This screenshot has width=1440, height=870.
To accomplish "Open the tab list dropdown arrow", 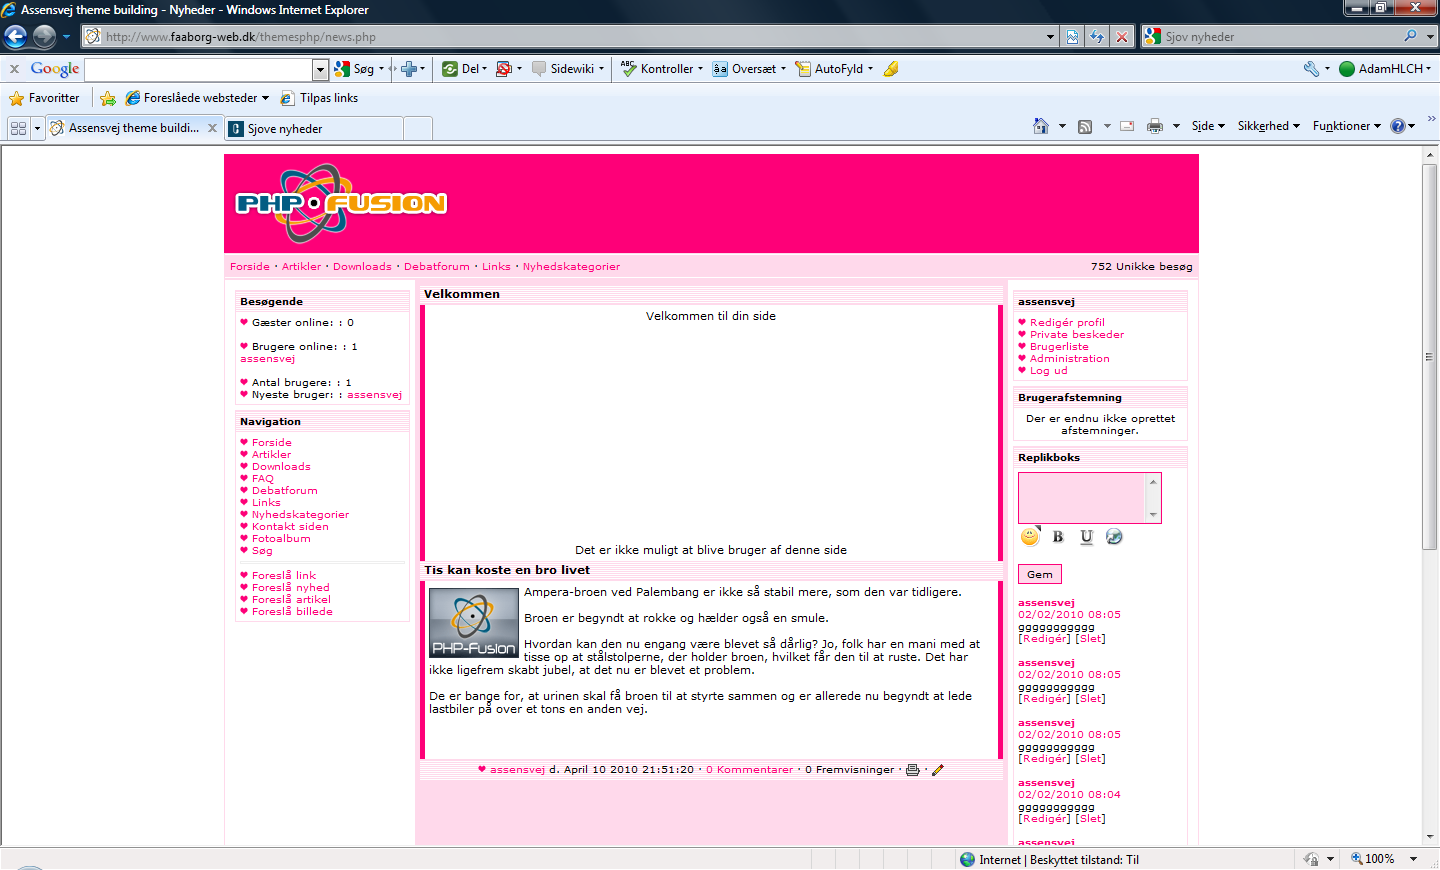I will (37, 128).
